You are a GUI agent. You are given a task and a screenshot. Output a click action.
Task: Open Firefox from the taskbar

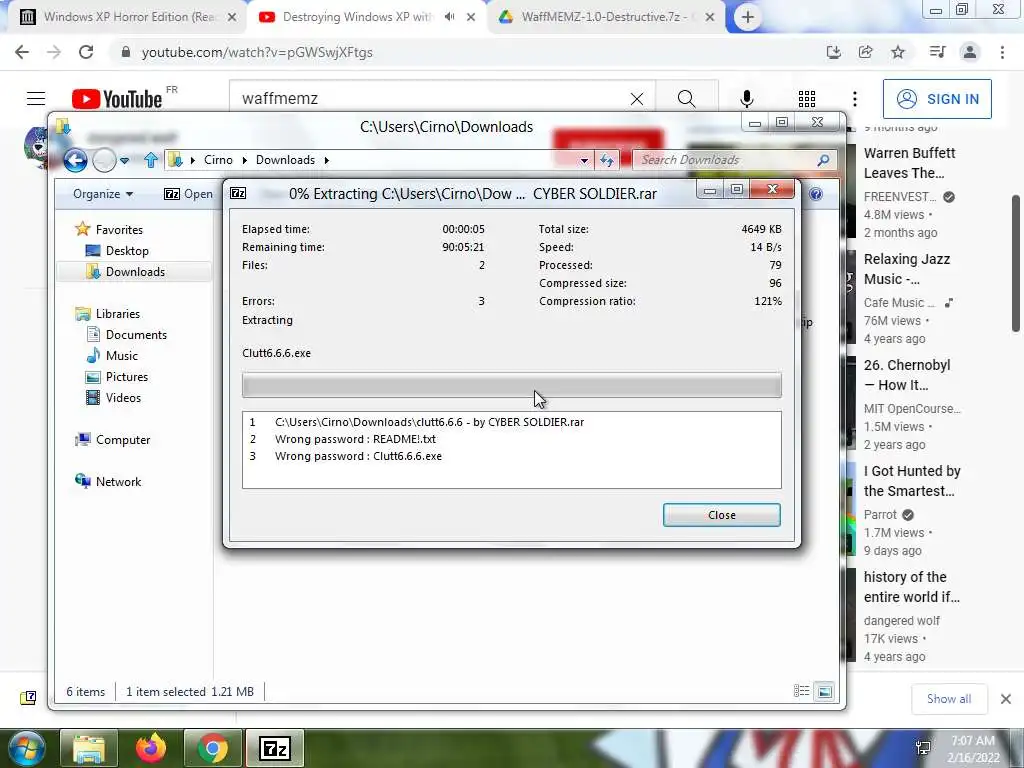[x=151, y=748]
